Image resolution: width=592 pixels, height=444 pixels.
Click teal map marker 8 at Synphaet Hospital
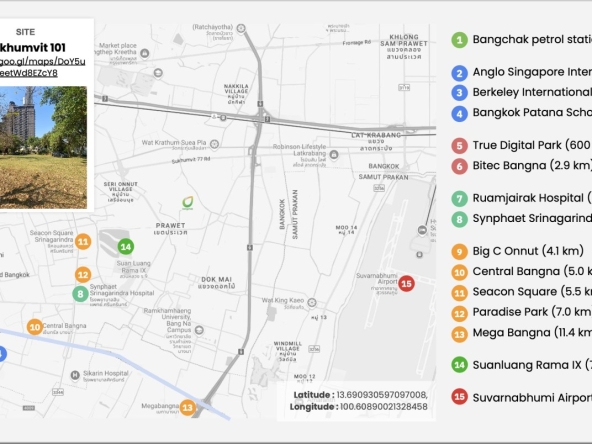tap(80, 294)
